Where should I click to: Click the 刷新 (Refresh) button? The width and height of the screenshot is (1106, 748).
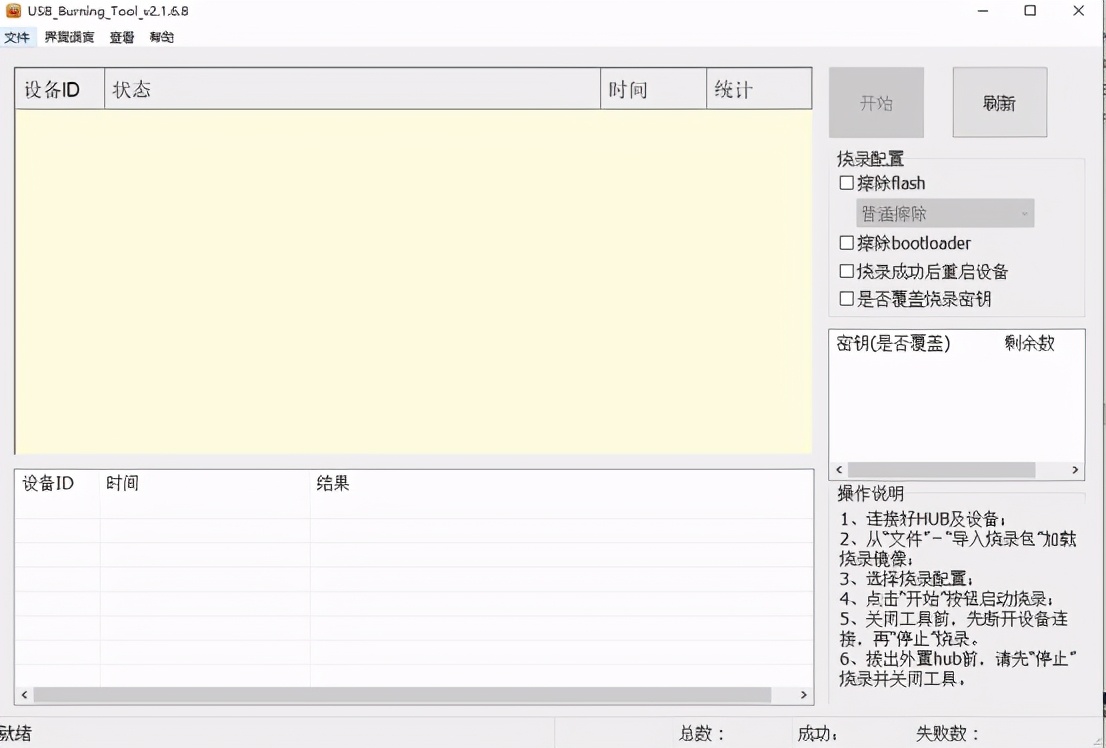pyautogui.click(x=999, y=102)
